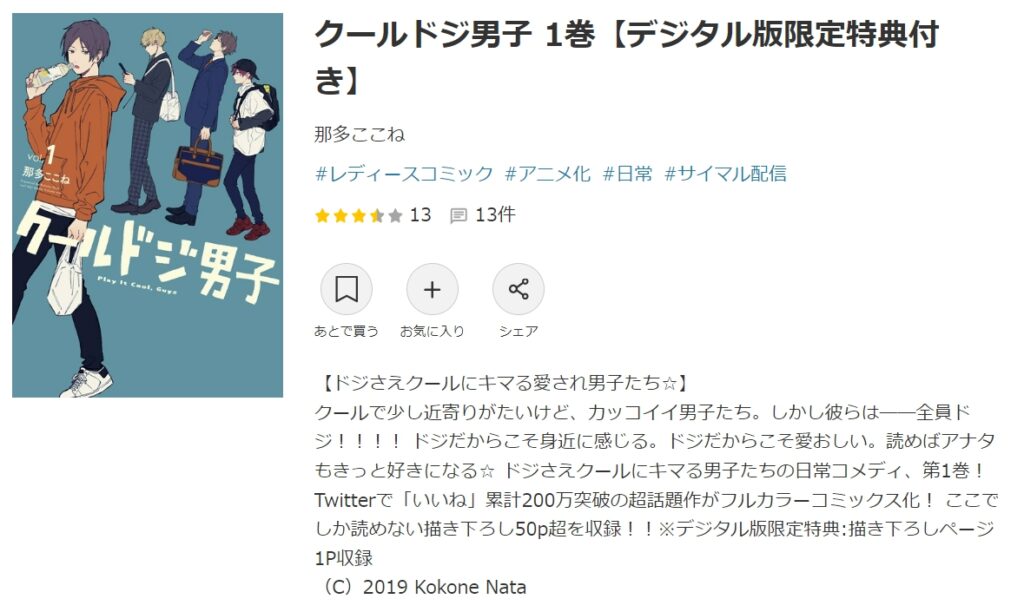This screenshot has height=612, width=1024.
Task: Click the star rating row
Action: (x=359, y=216)
